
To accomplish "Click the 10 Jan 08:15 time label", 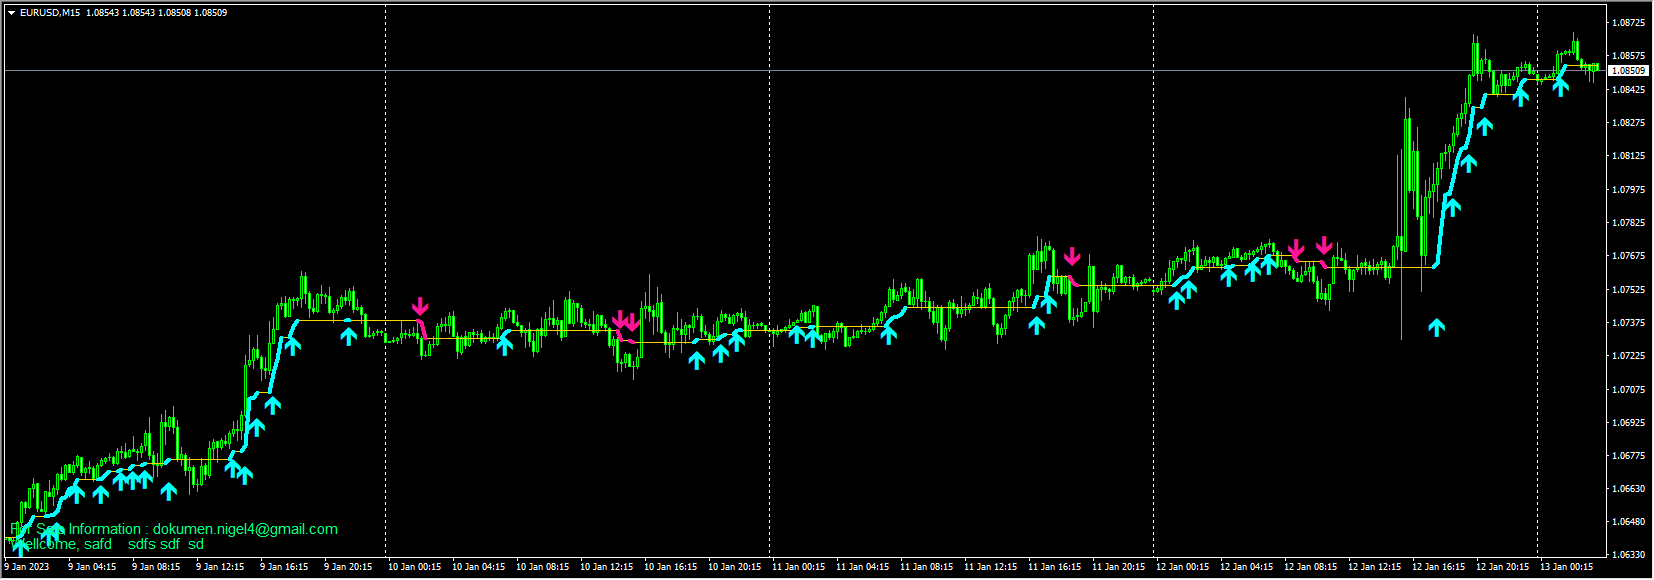I will click(x=542, y=567).
